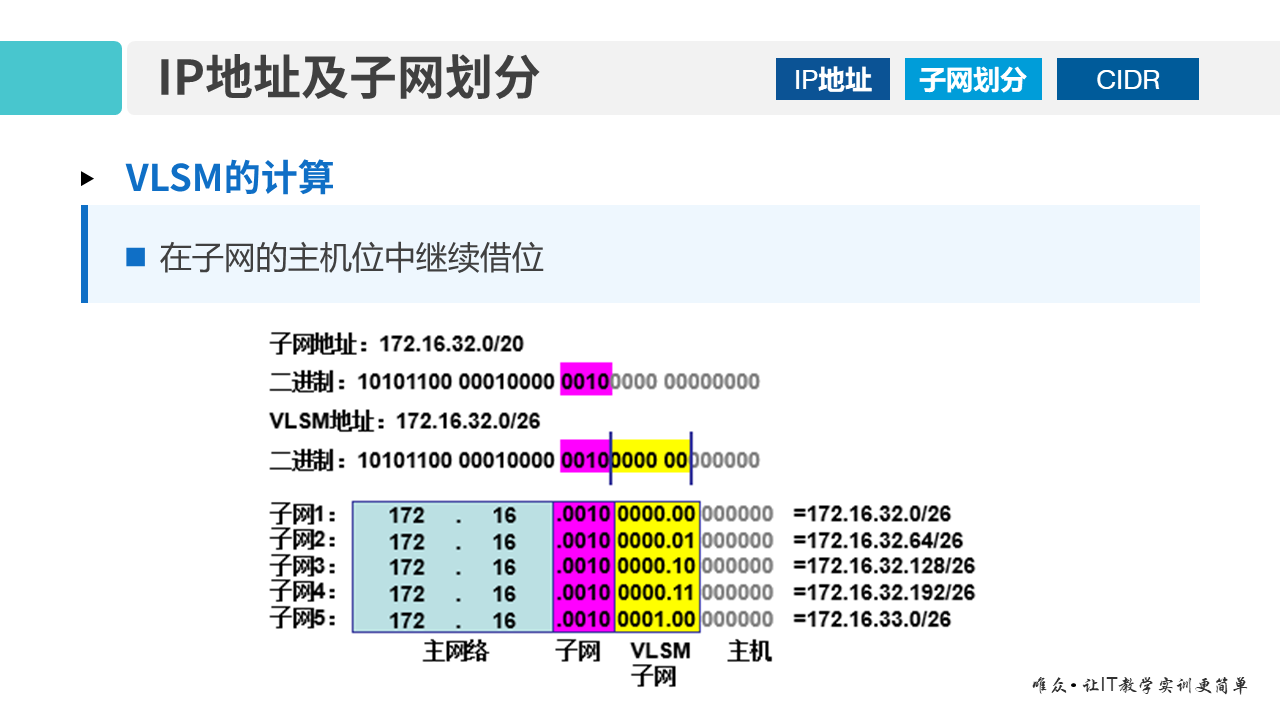
Task: Click the yellow cell 0000.01 in 子网2 row
Action: [656, 540]
